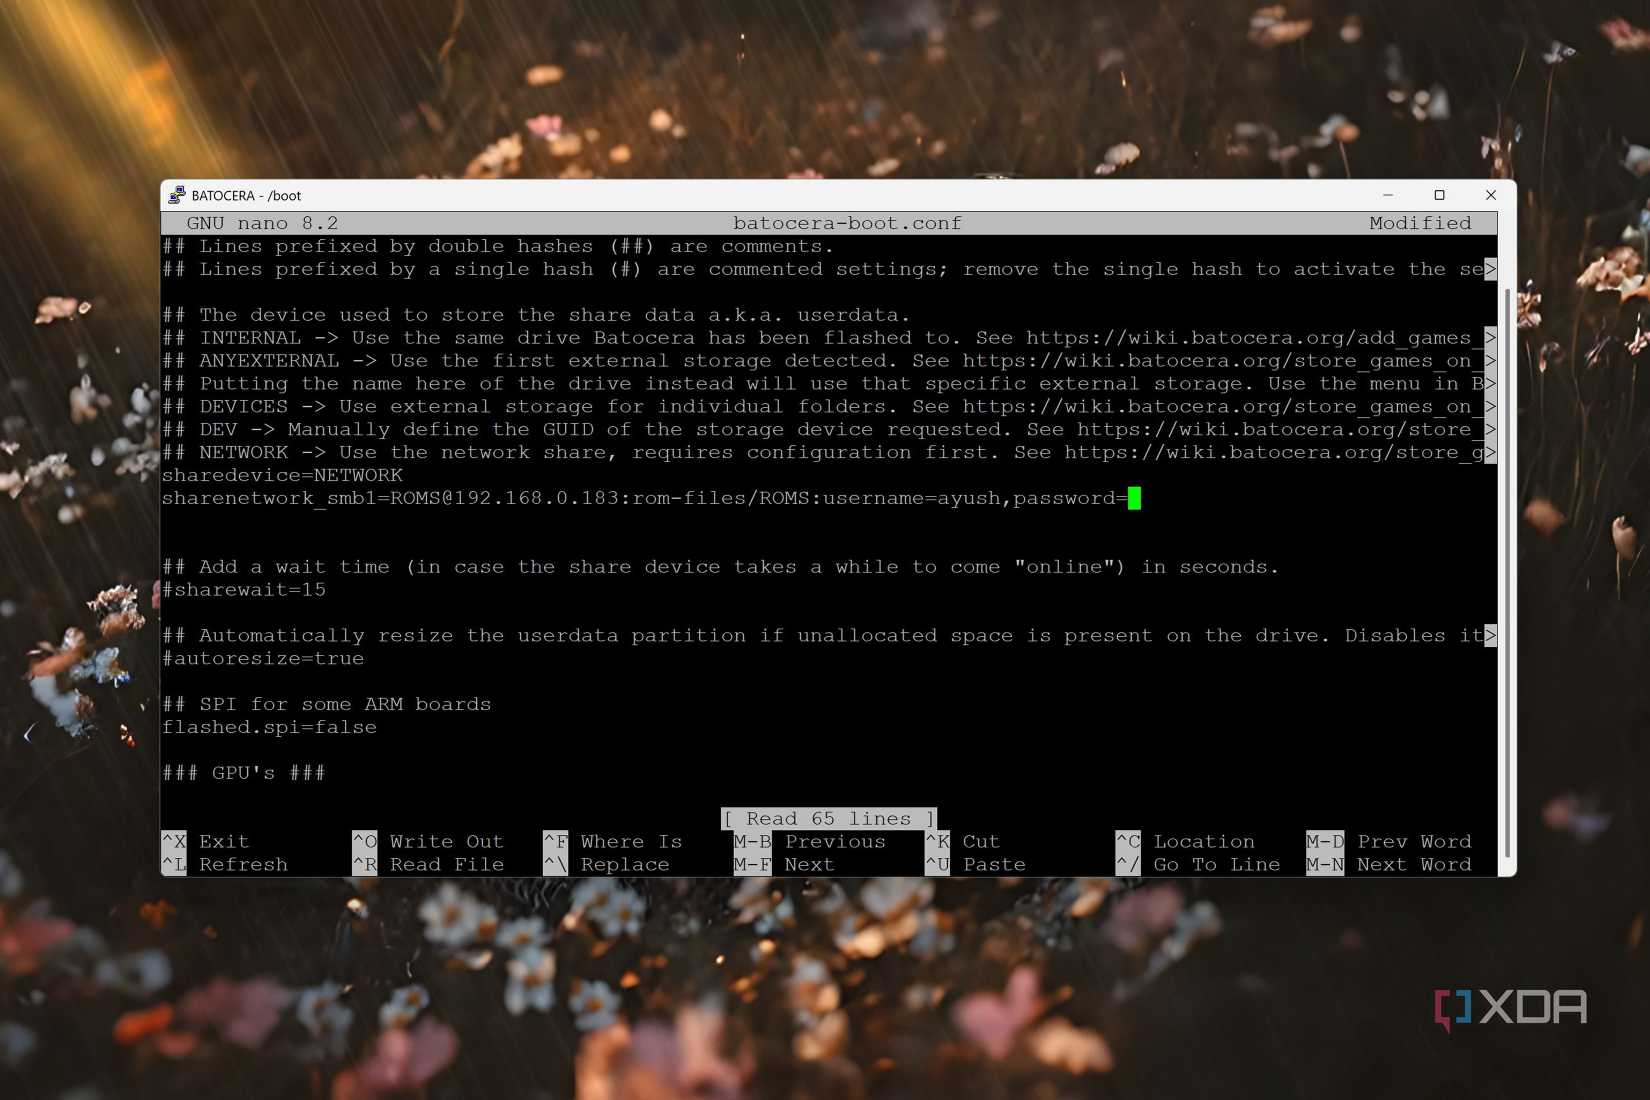
Task: Click the 'M-N Next Word' shortcut
Action: click(1389, 865)
